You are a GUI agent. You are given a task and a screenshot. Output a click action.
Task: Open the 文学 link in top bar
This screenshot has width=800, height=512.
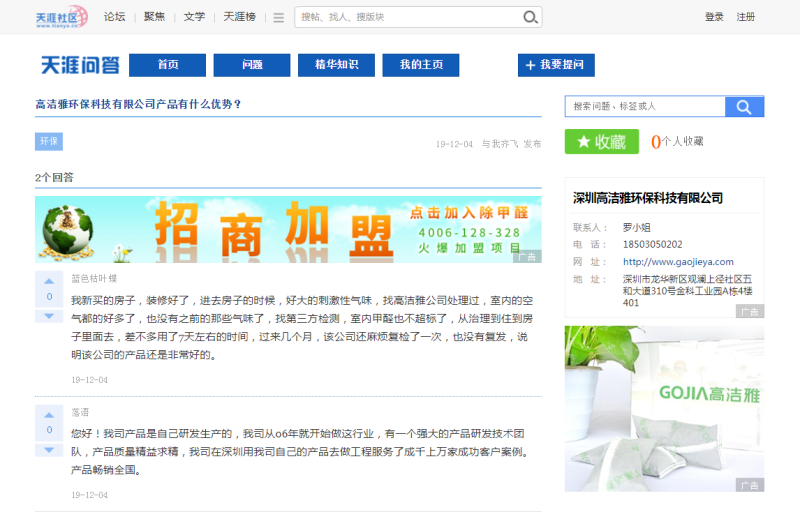pos(194,17)
